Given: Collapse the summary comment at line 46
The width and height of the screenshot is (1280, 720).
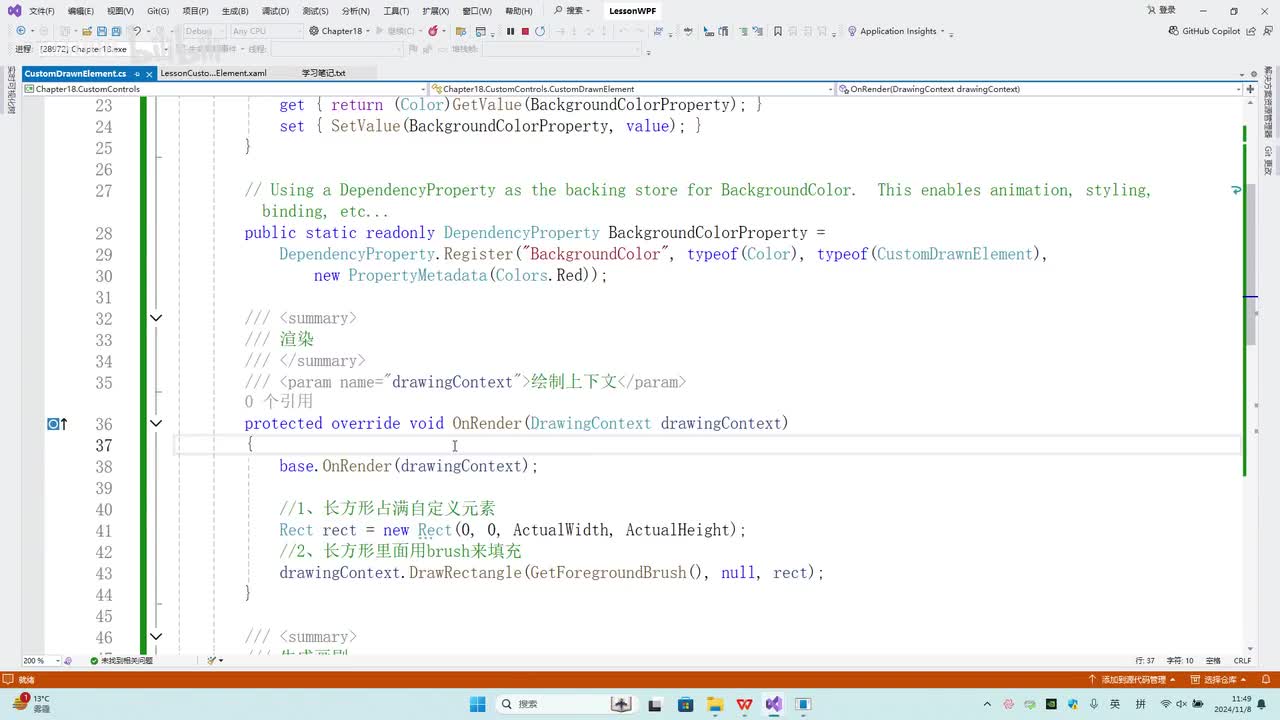Looking at the screenshot, I should coord(156,636).
